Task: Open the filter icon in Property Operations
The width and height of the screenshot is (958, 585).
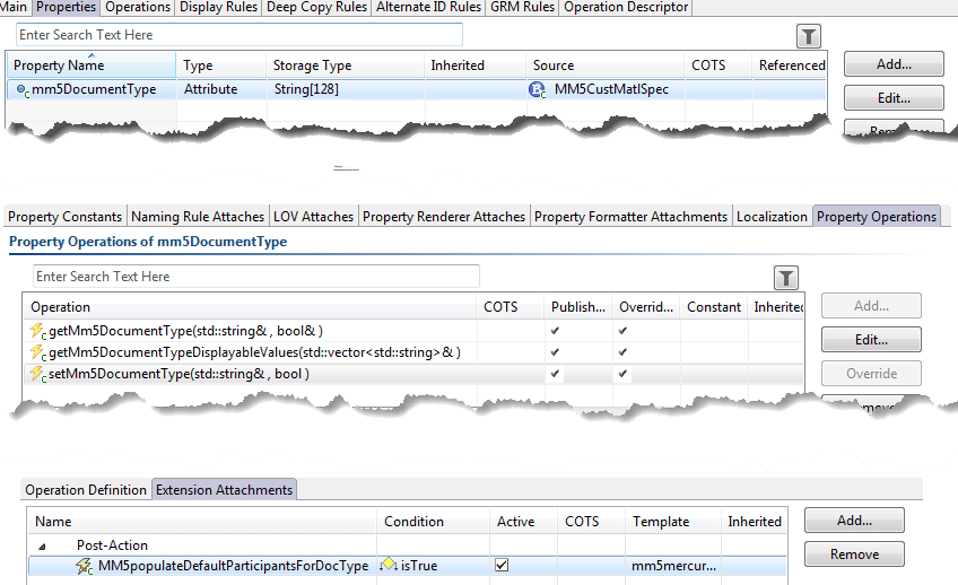Action: click(x=786, y=277)
